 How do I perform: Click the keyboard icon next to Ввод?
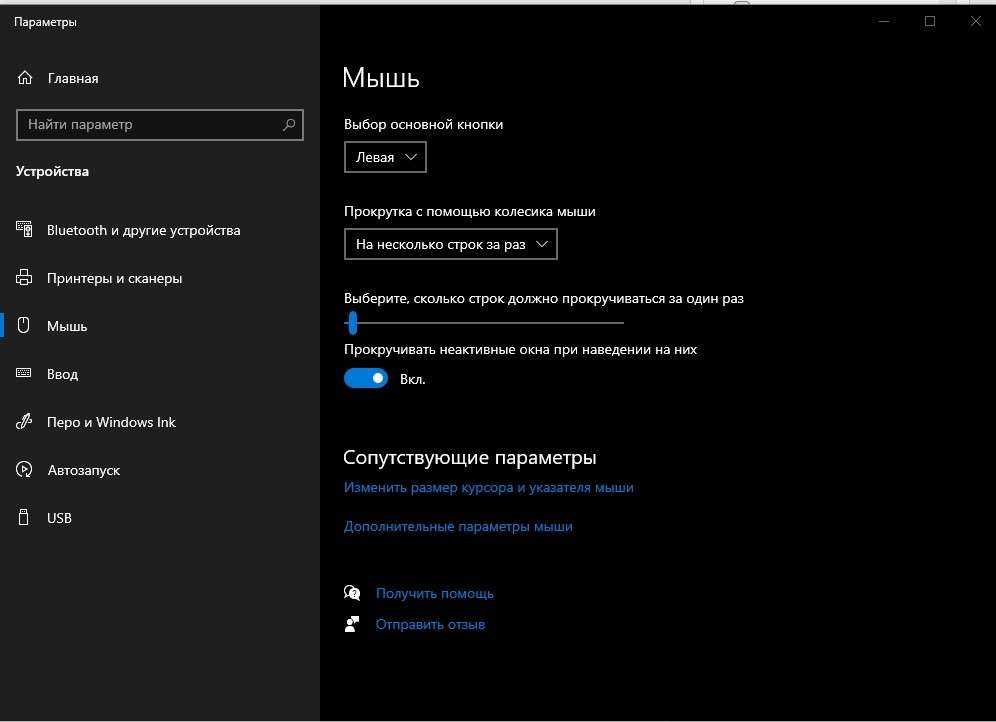point(25,374)
